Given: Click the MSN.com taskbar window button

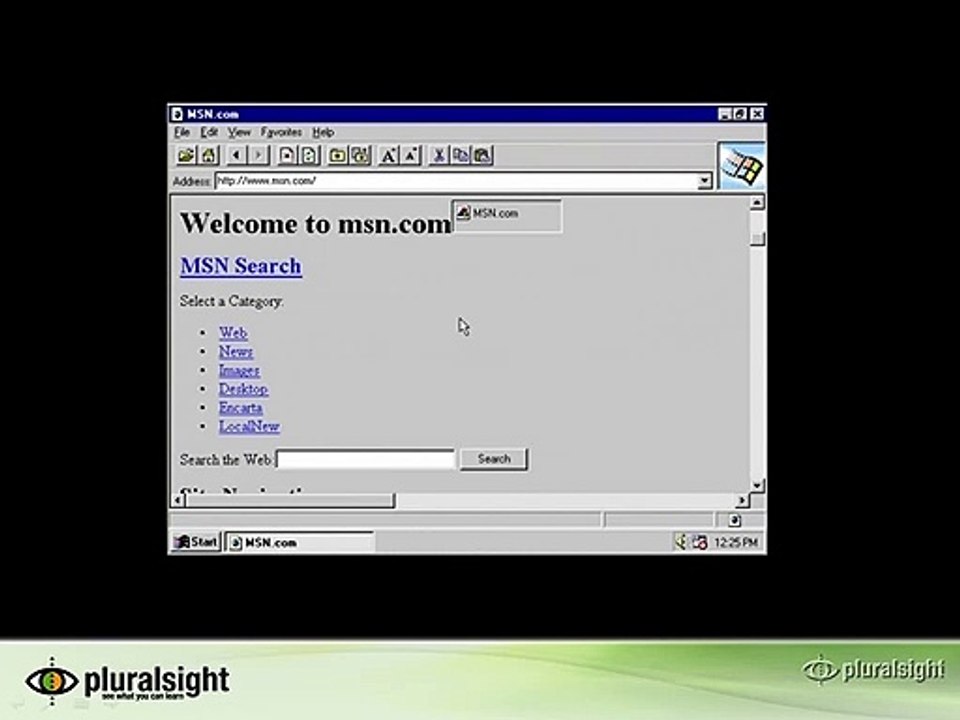Looking at the screenshot, I should (x=299, y=542).
